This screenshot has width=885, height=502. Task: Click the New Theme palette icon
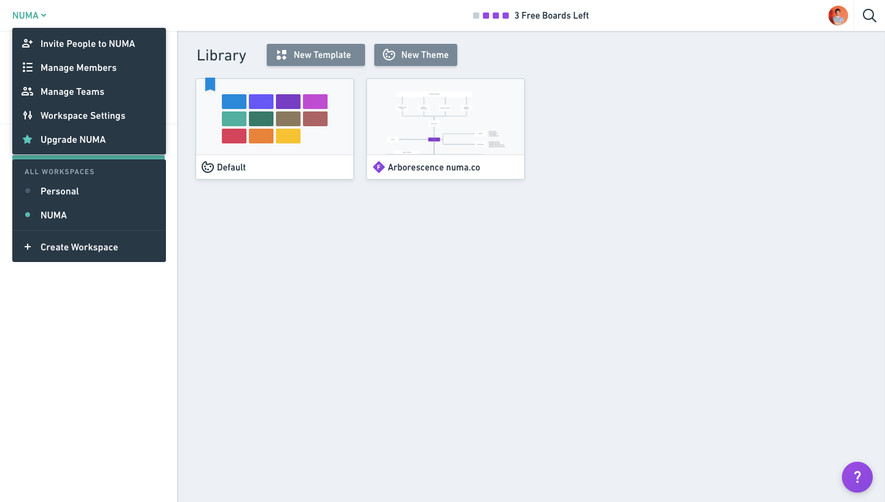pyautogui.click(x=389, y=55)
